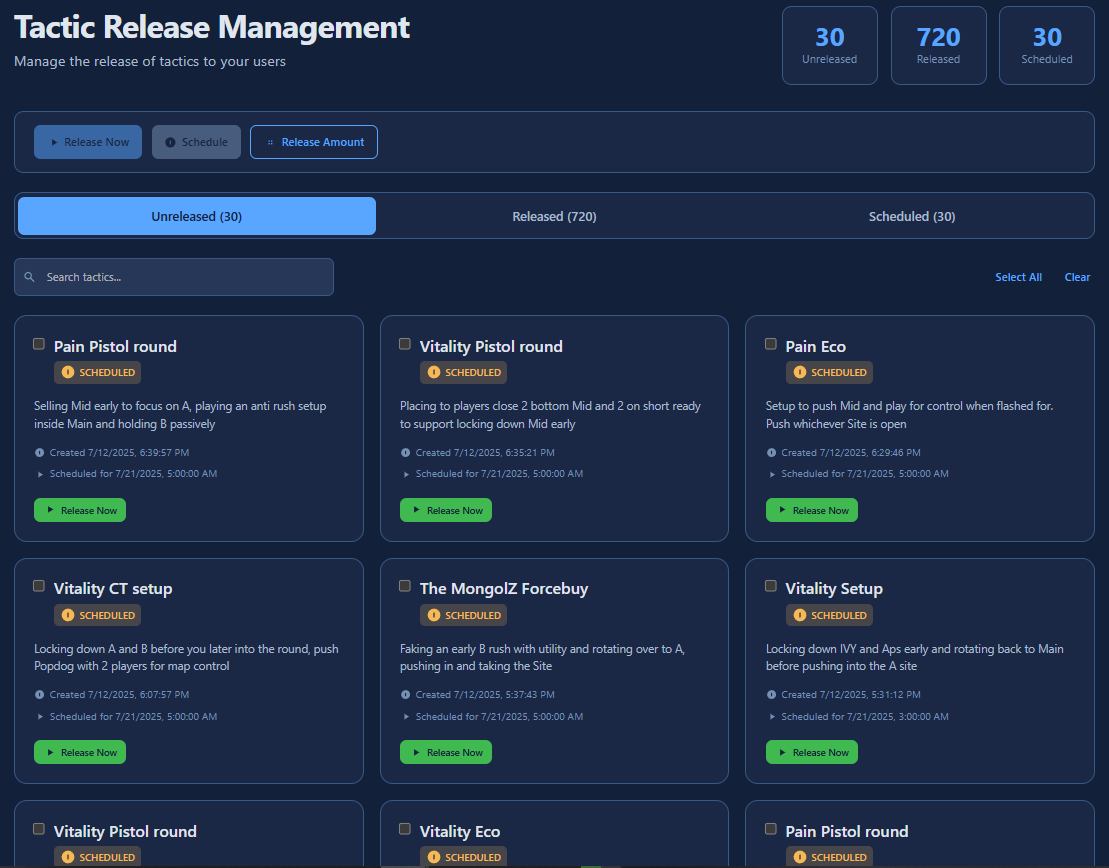The width and height of the screenshot is (1109, 868).
Task: Tick the Vitality Eco checkbox
Action: tap(405, 828)
